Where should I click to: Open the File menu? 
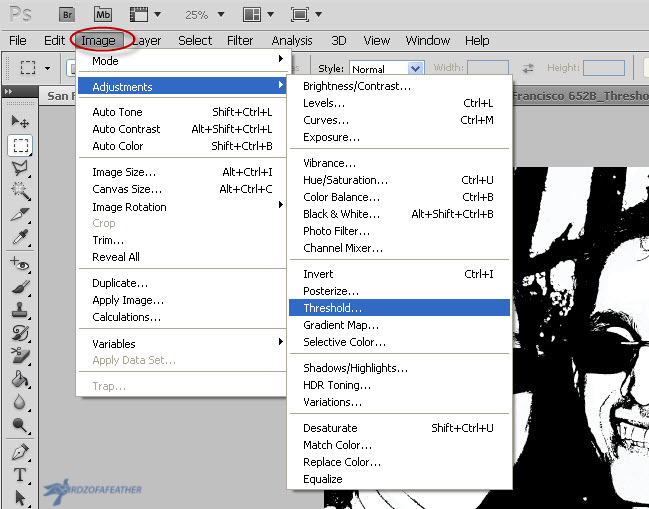coord(18,41)
